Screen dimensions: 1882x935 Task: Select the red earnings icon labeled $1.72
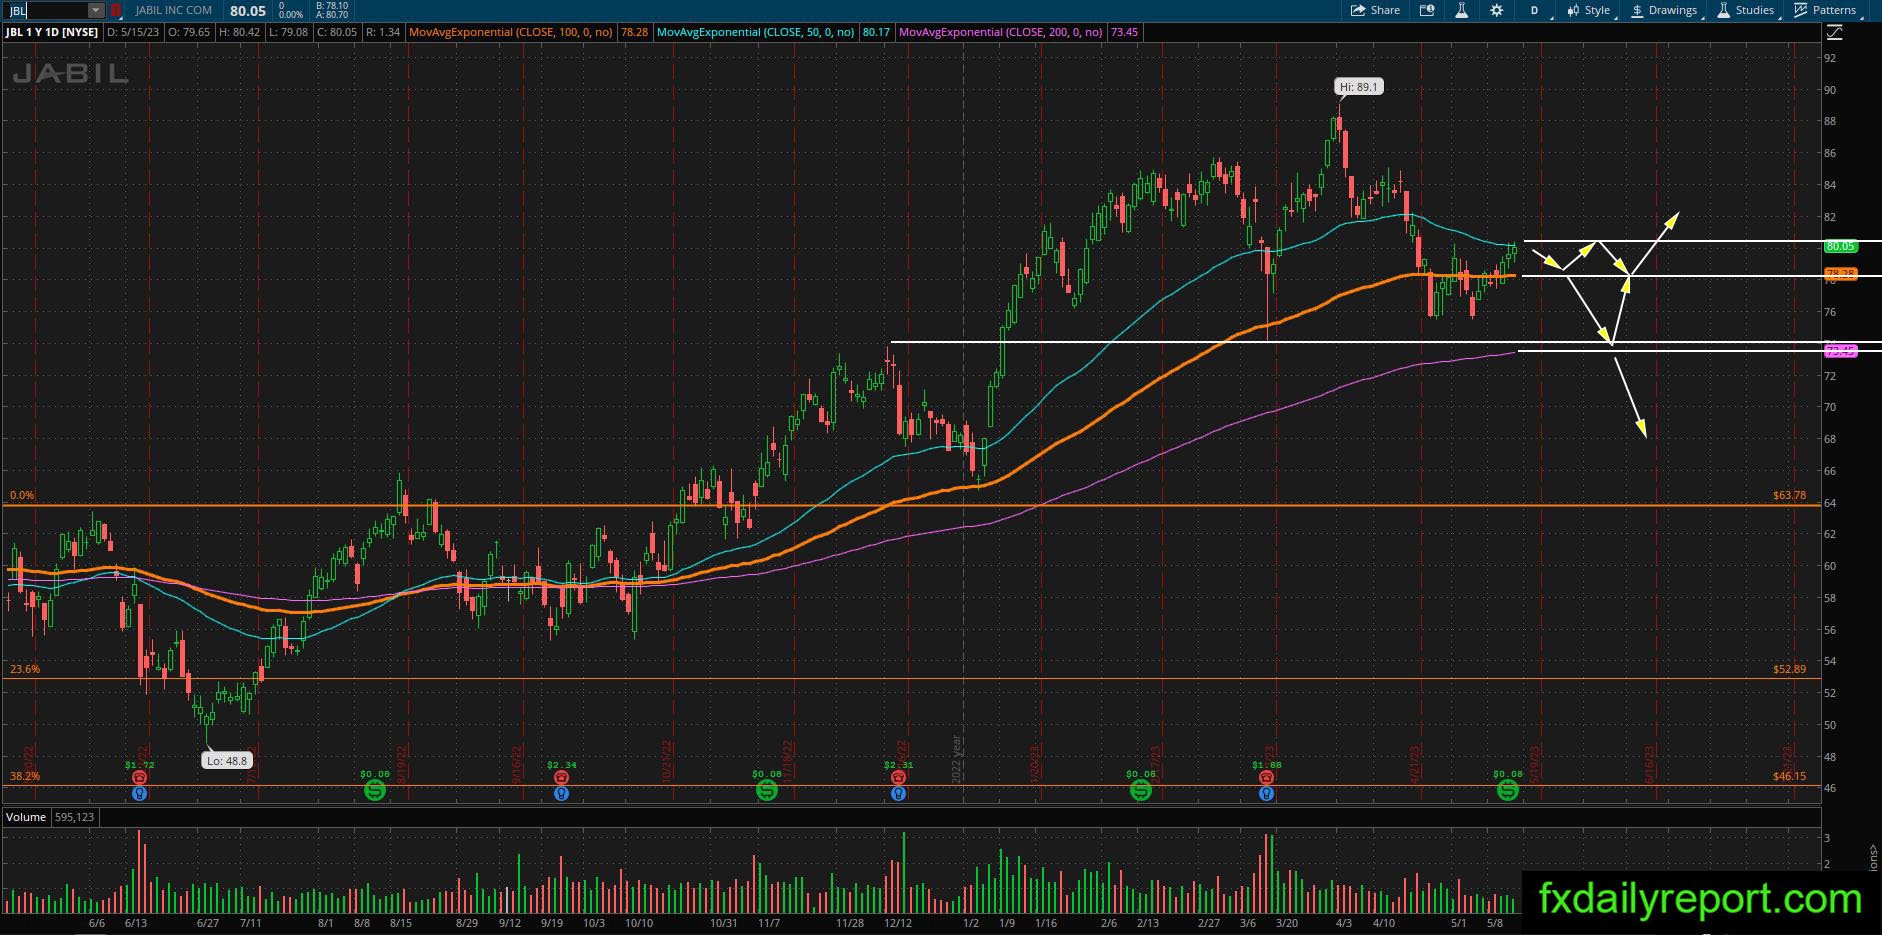[140, 777]
